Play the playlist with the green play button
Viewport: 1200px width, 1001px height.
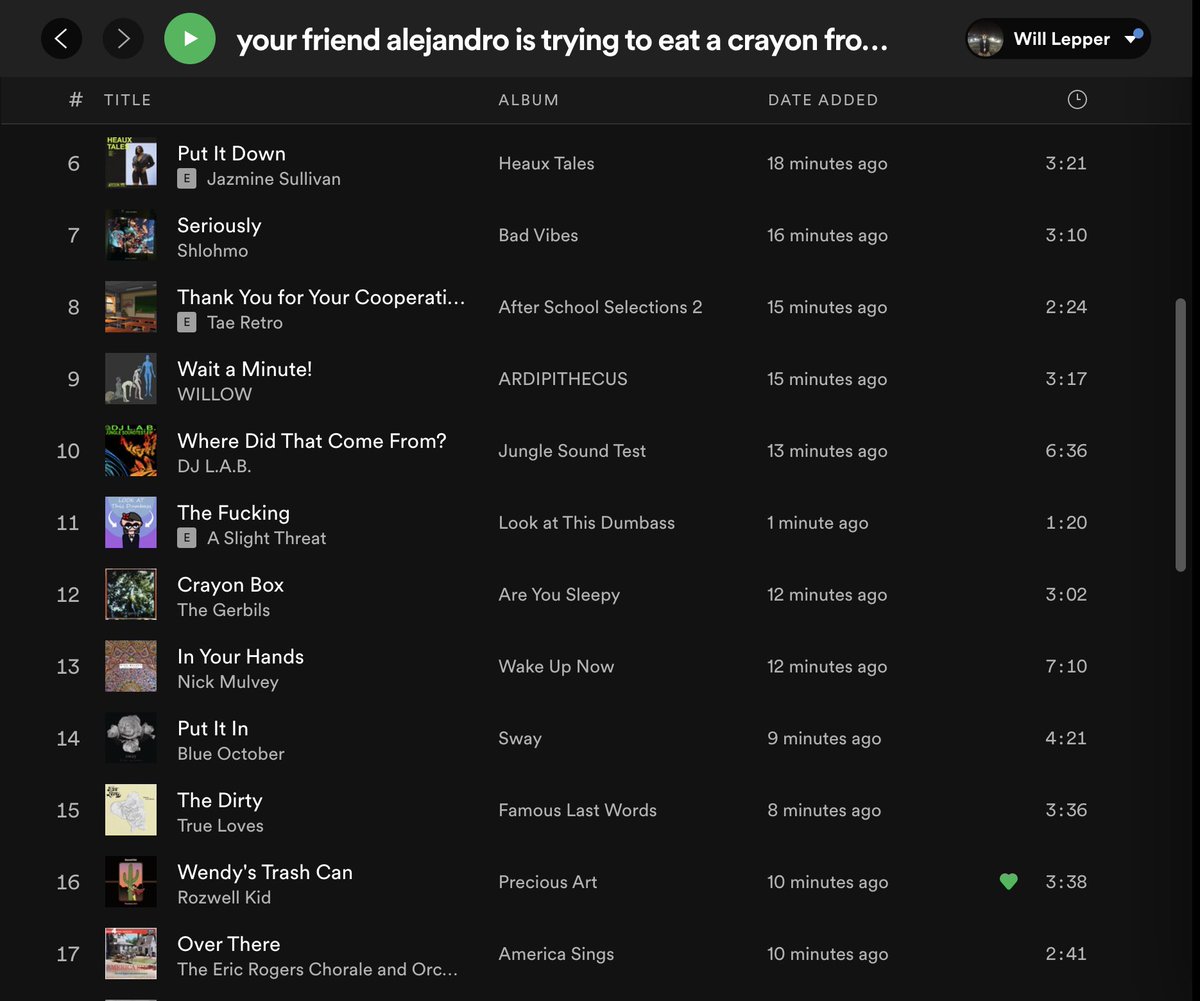(190, 39)
